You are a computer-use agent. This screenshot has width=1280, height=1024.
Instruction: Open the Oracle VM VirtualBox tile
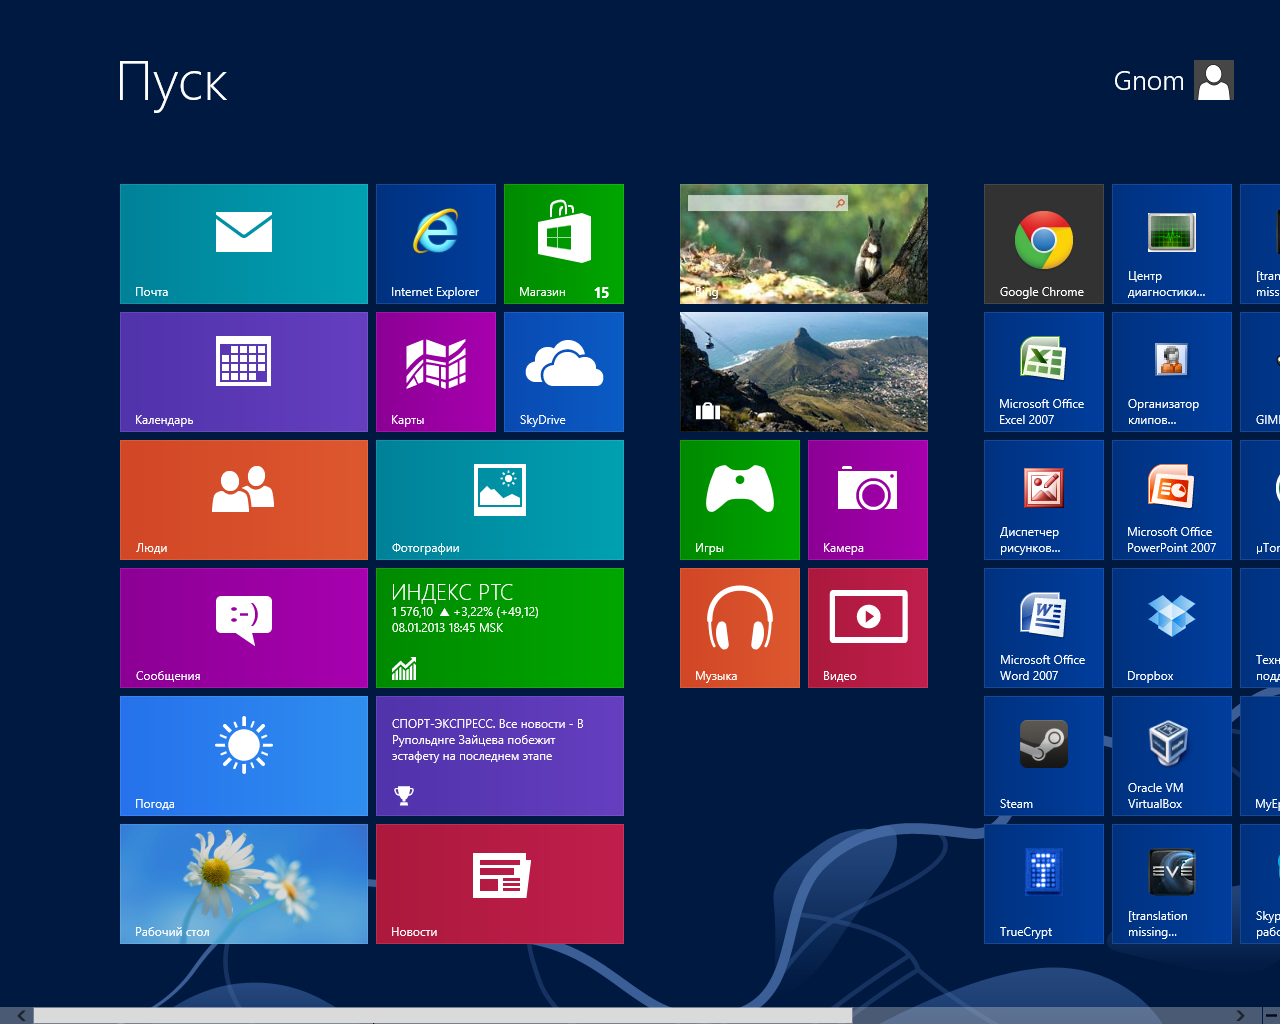click(1172, 756)
